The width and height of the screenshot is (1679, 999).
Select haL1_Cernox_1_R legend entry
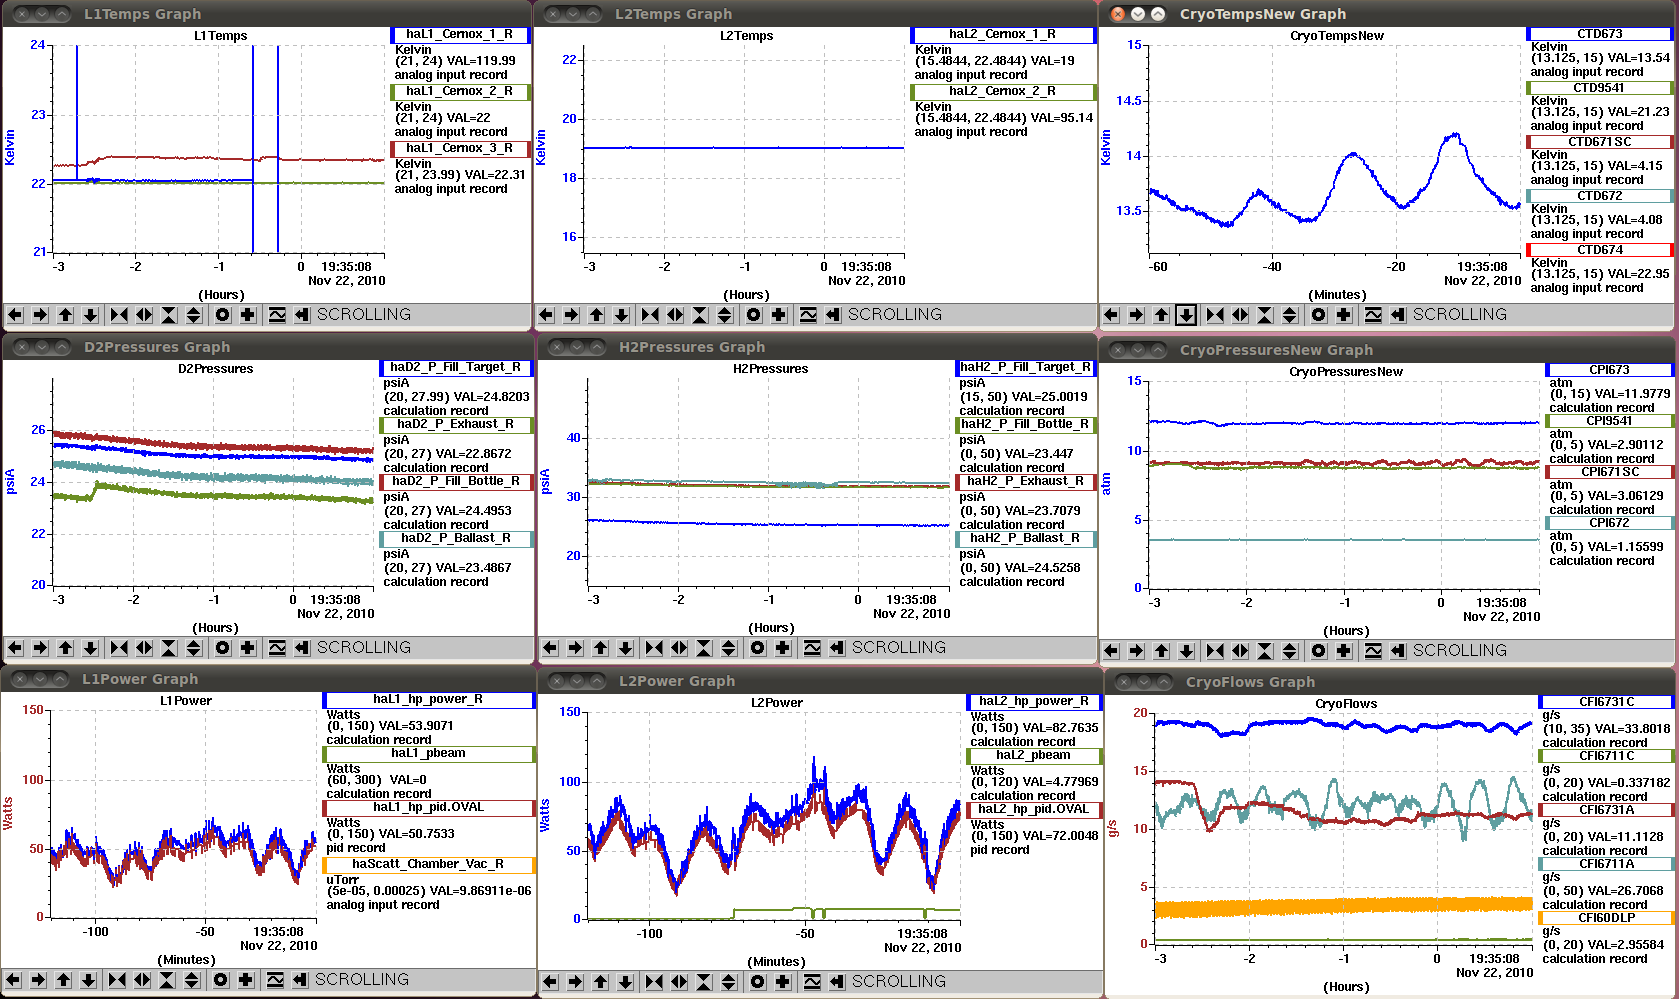459,34
